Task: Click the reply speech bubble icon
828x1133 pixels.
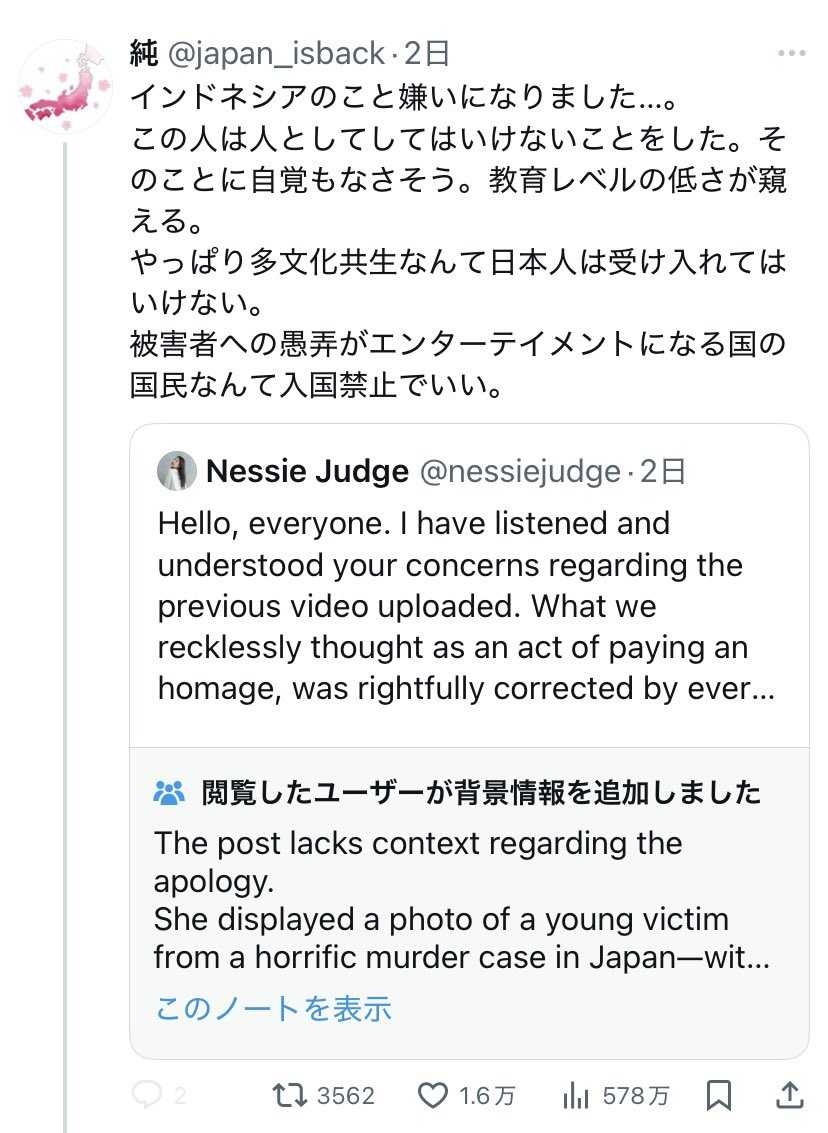Action: click(146, 1095)
